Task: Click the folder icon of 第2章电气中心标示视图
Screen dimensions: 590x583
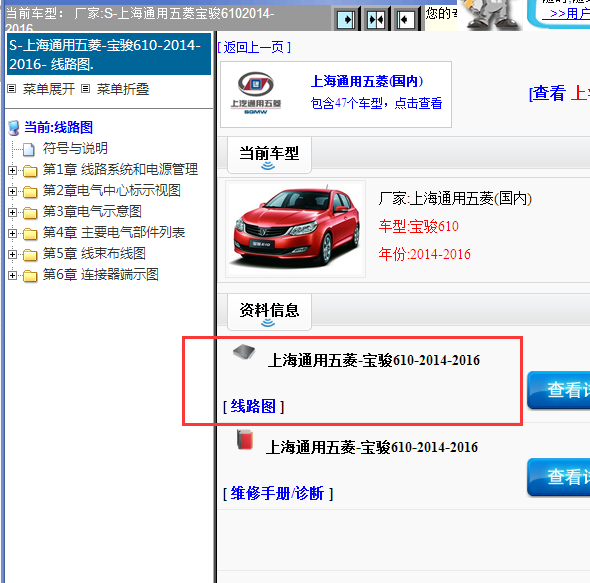Action: 30,192
